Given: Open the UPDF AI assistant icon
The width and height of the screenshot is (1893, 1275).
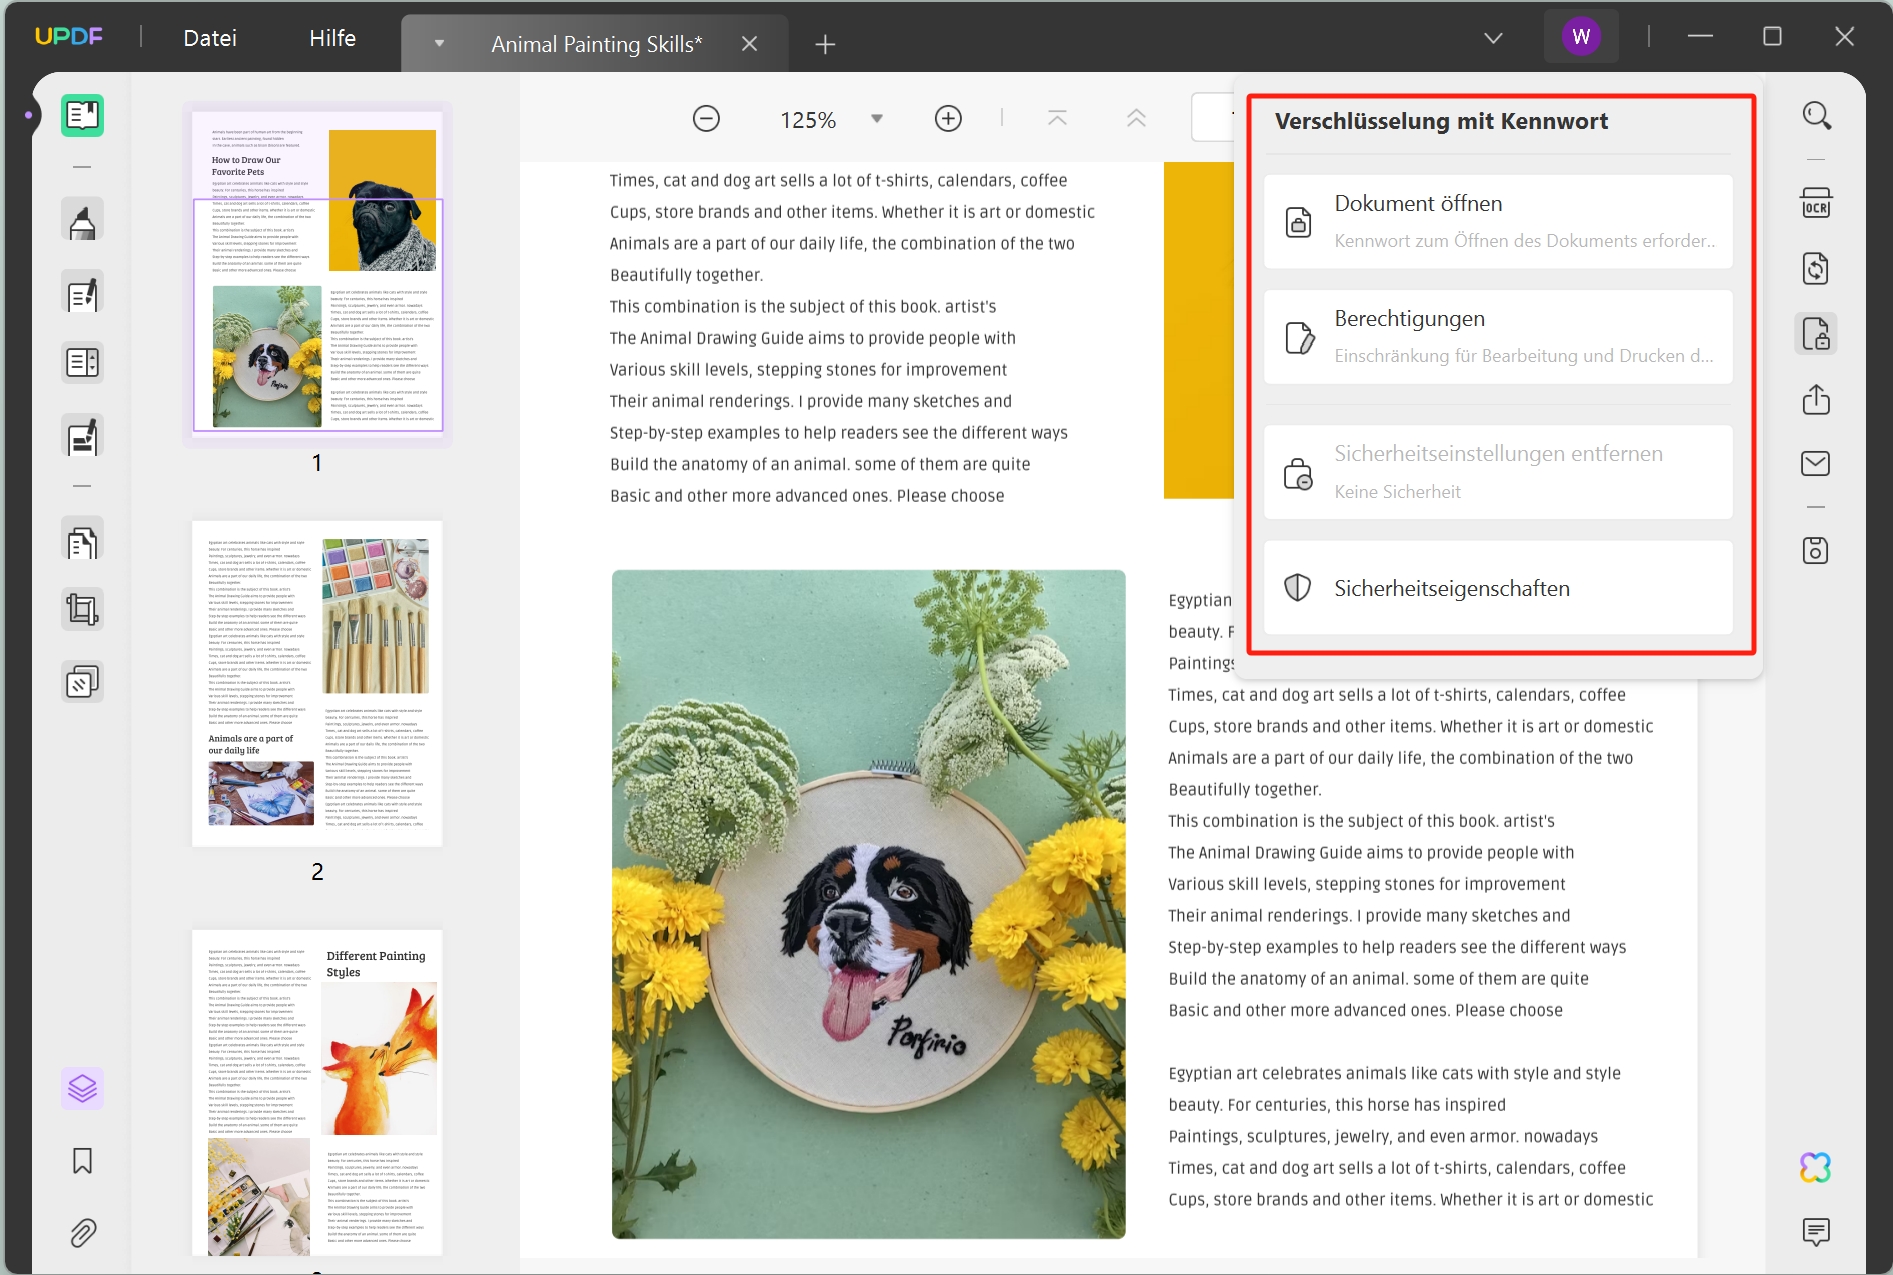Looking at the screenshot, I should click(x=1815, y=1167).
